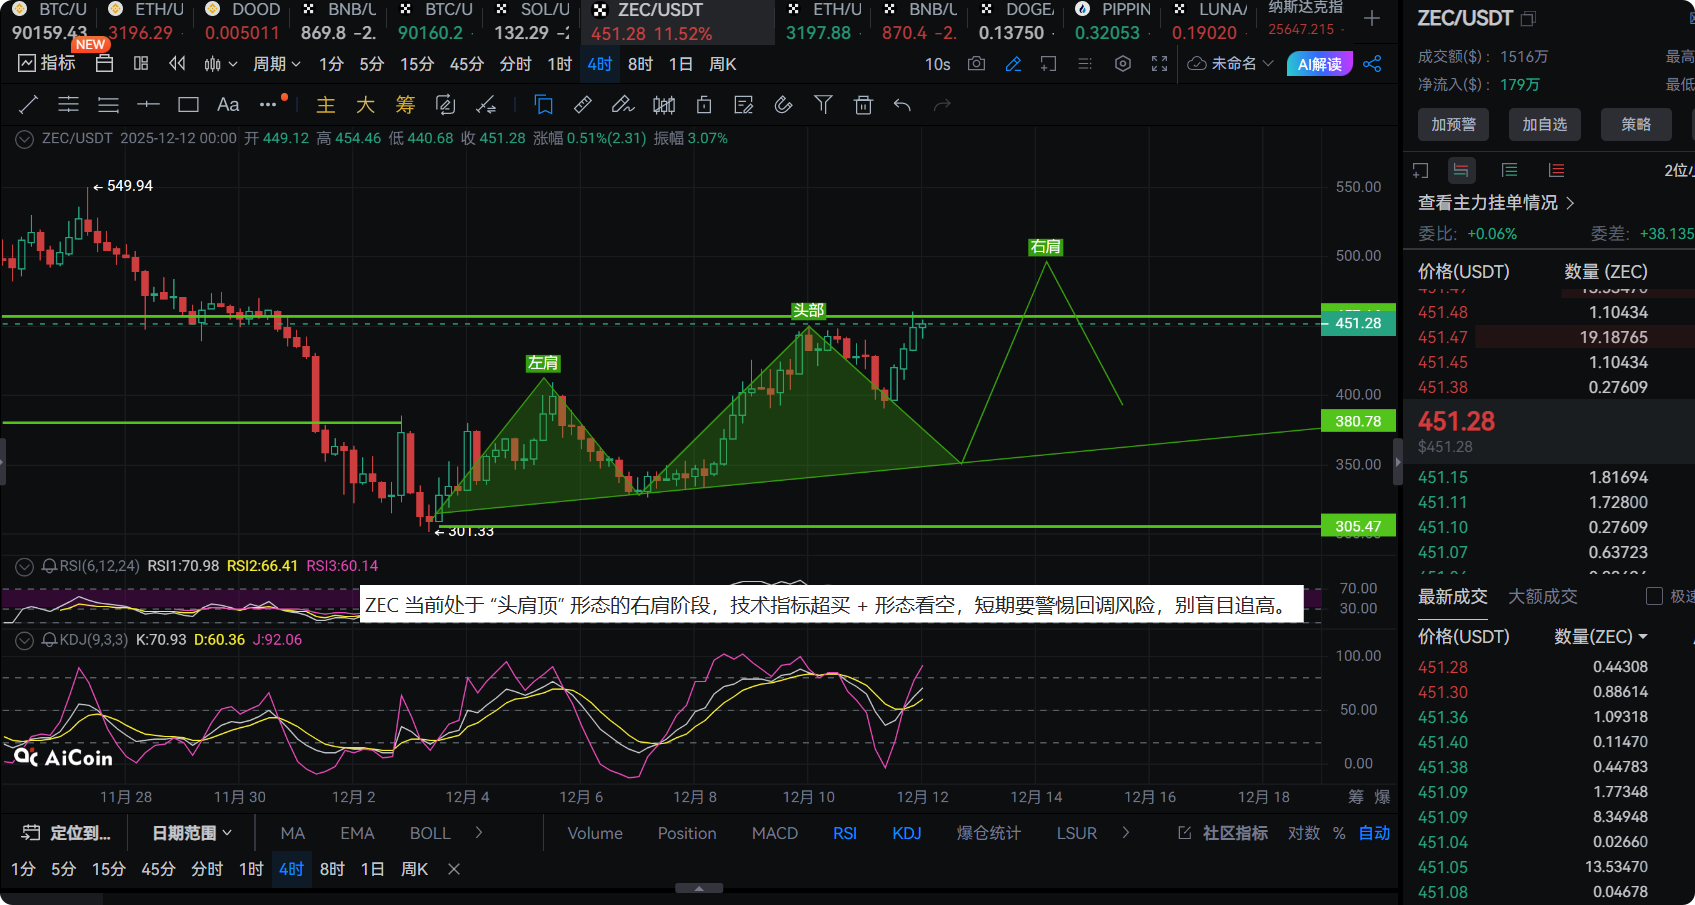Open the chart settings hexagon icon
This screenshot has width=1695, height=905.
click(1123, 64)
